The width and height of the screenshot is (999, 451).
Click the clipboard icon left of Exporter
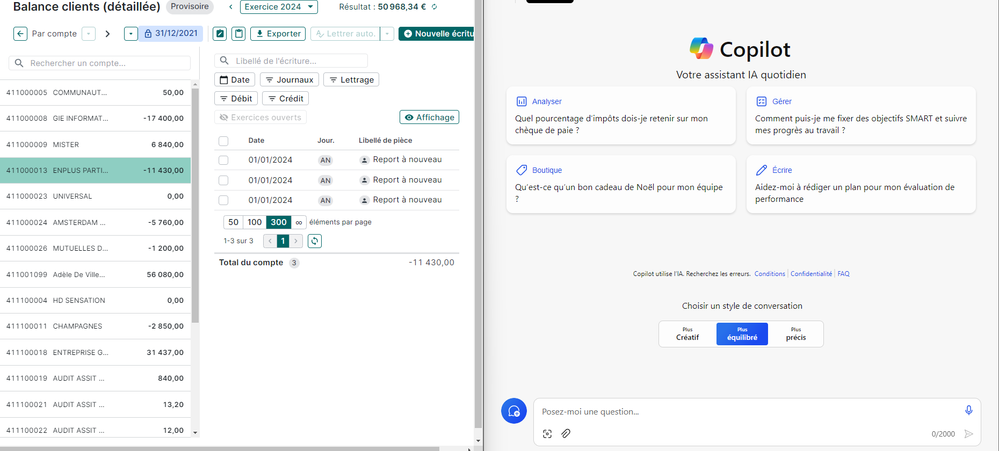tap(238, 34)
